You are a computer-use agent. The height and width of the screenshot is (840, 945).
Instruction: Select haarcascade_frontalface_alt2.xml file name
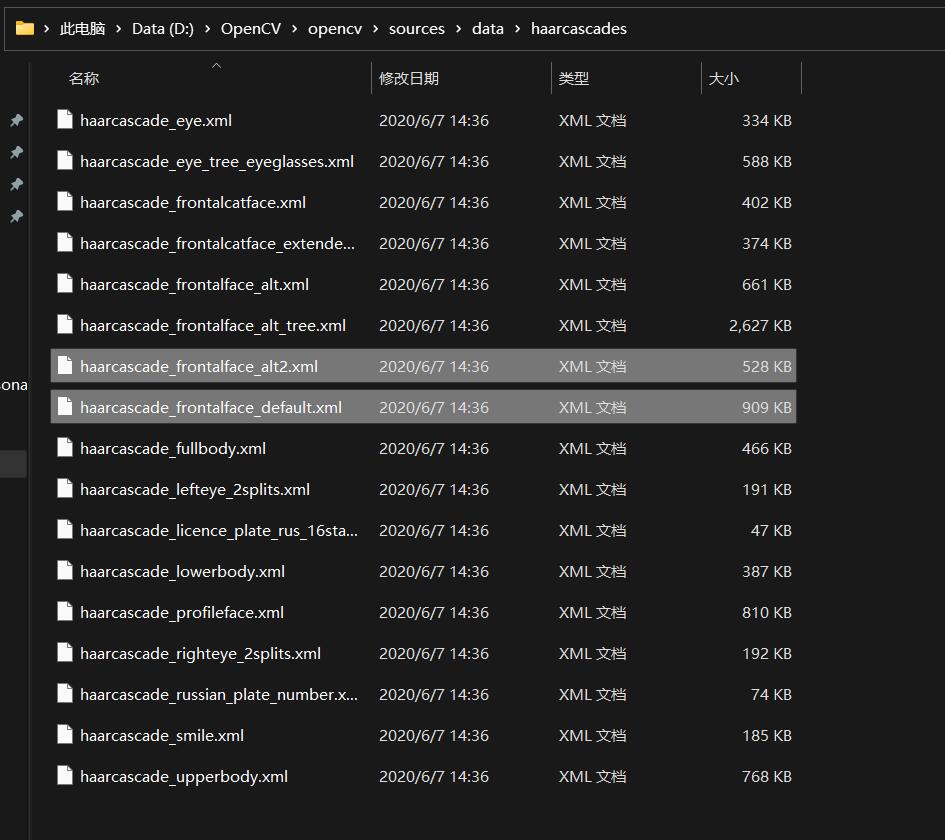[199, 366]
